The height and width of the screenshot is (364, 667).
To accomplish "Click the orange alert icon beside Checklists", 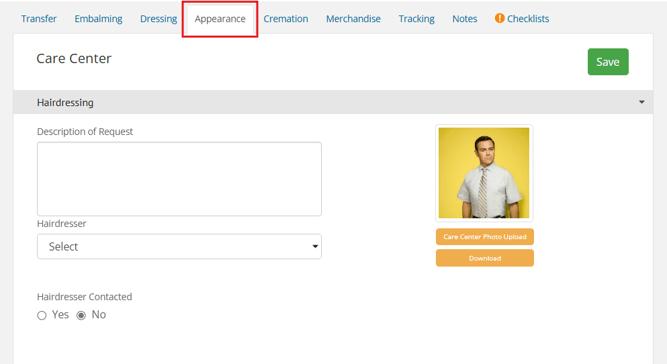I will (499, 18).
